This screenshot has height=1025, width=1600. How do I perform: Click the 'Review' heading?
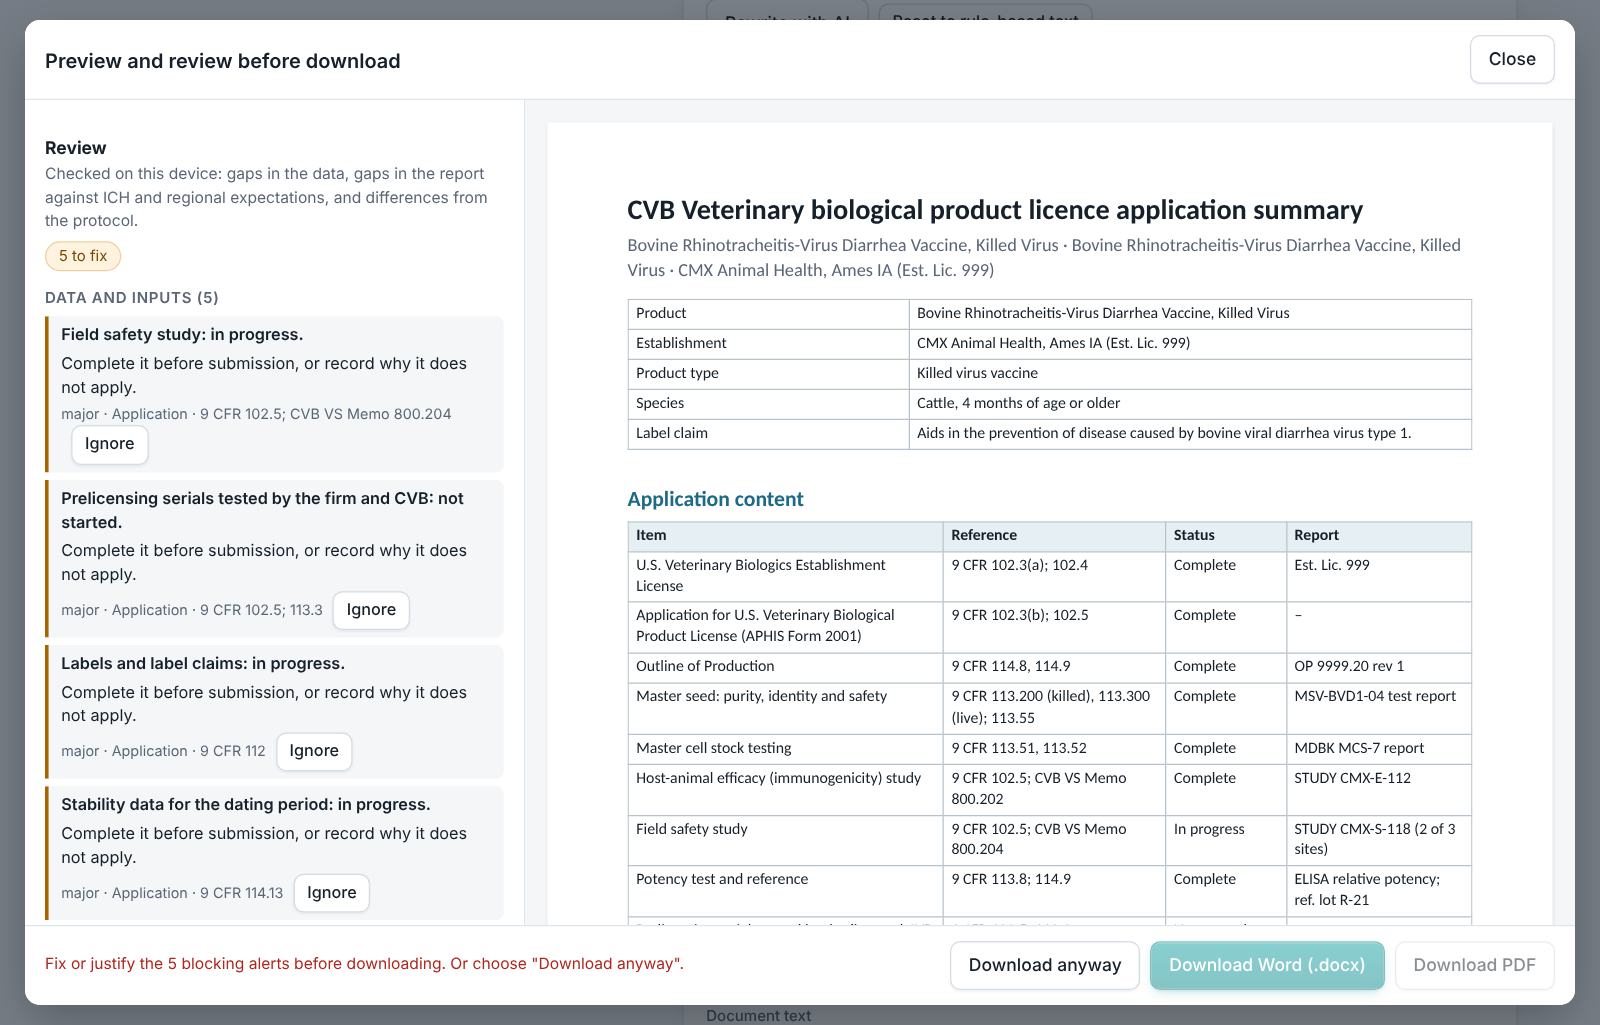[x=76, y=148]
